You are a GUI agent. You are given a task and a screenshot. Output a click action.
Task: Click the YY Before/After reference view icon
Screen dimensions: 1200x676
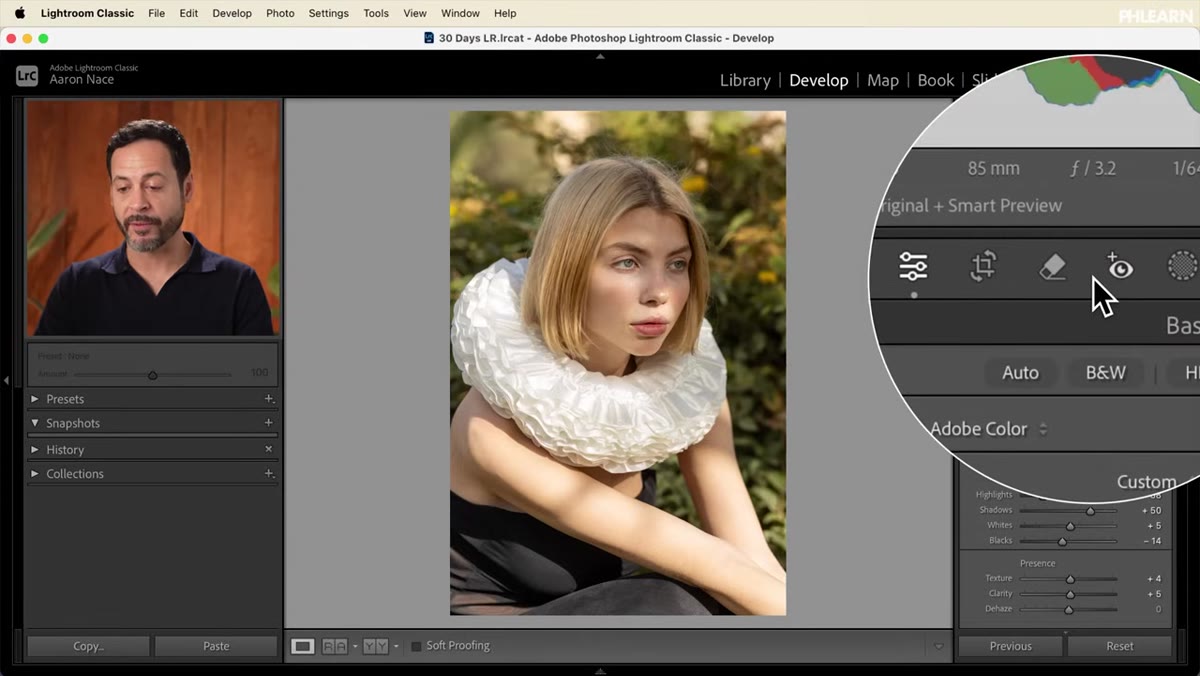pyautogui.click(x=375, y=646)
